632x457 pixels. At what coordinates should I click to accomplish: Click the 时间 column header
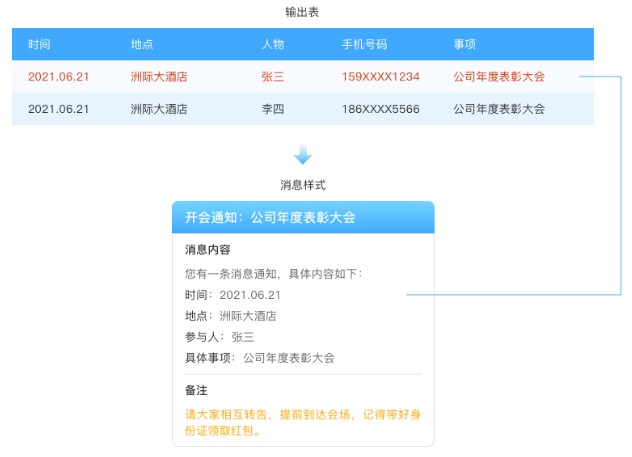click(x=40, y=45)
